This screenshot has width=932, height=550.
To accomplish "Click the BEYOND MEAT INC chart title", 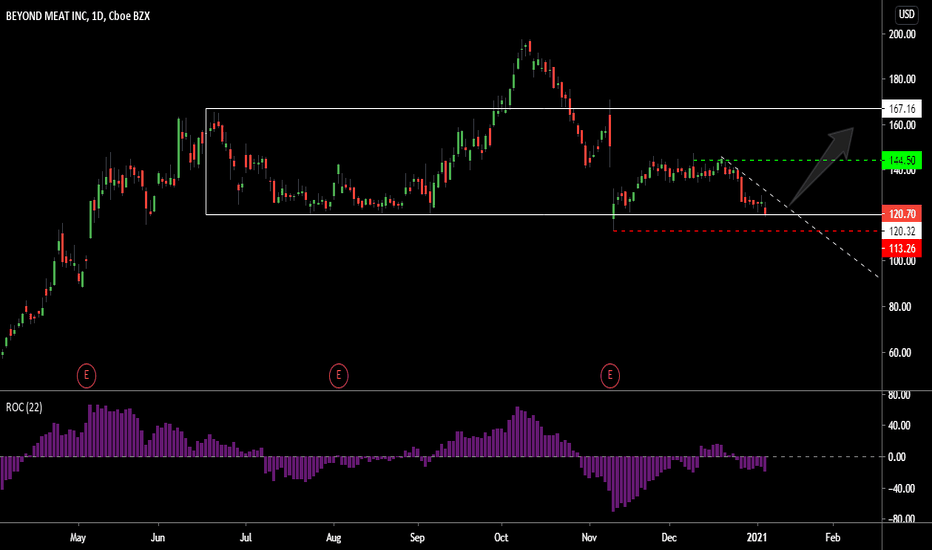I will pyautogui.click(x=78, y=16).
